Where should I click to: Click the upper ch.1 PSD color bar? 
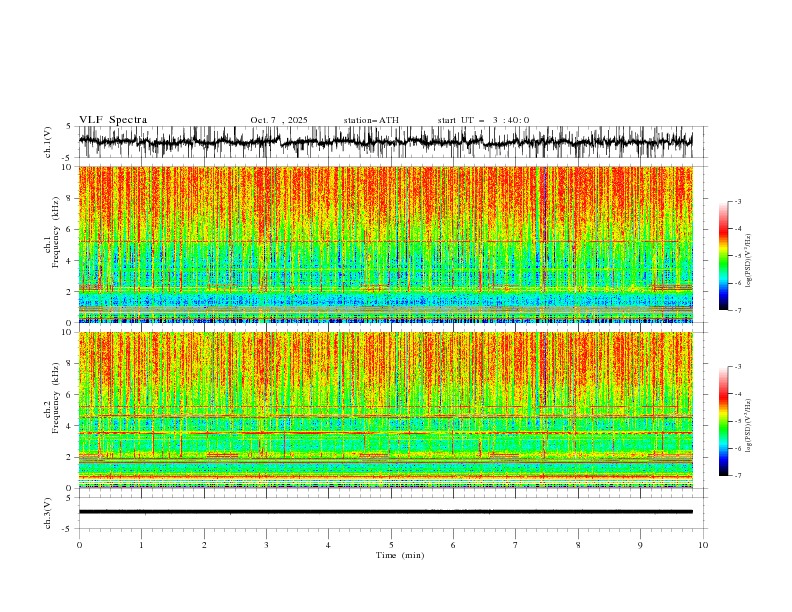point(723,256)
